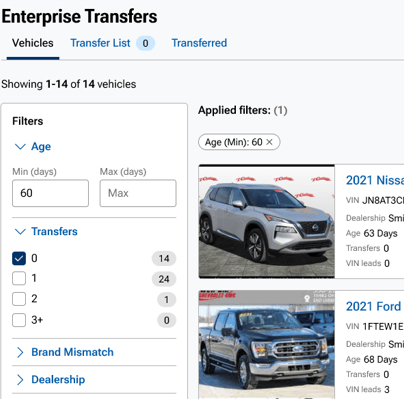404x399 pixels.
Task: Switch to the Vehicles tab
Action: [x=33, y=43]
